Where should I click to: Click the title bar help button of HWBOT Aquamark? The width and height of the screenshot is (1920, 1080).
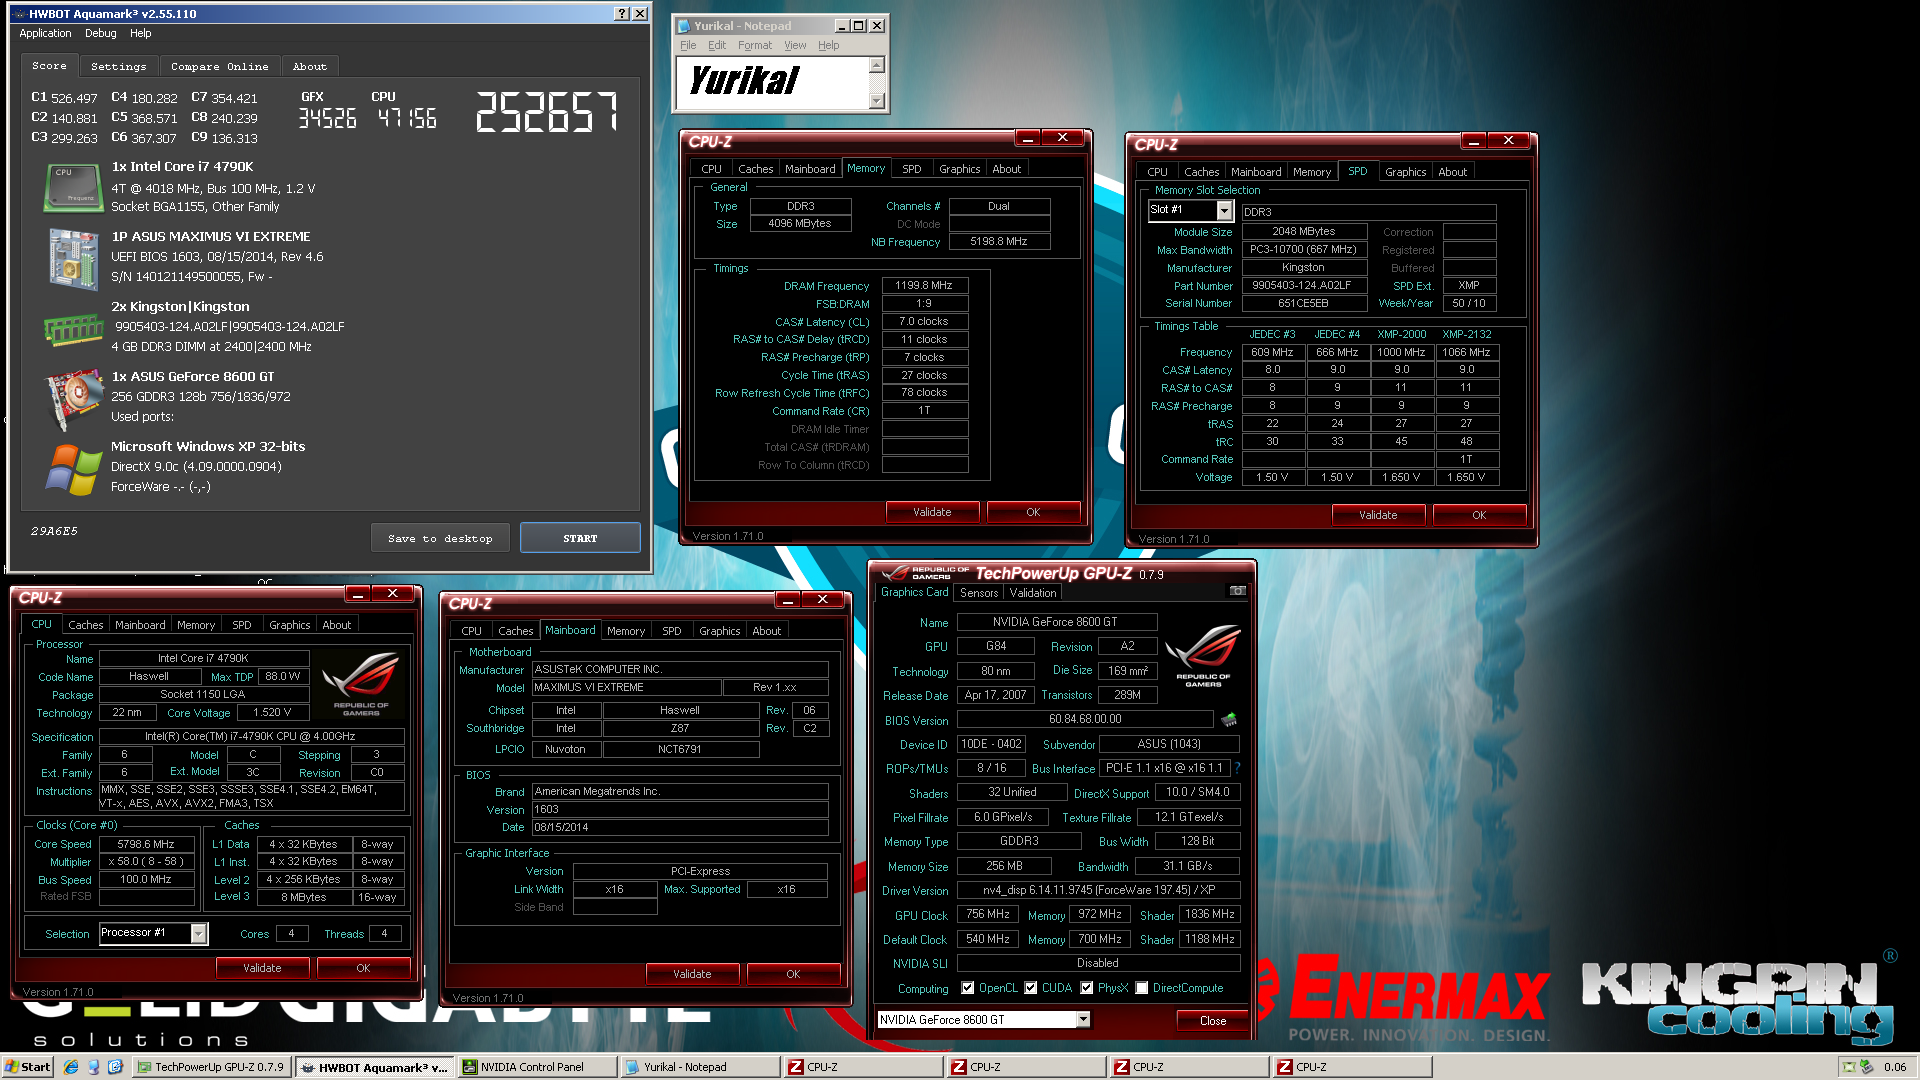click(622, 13)
